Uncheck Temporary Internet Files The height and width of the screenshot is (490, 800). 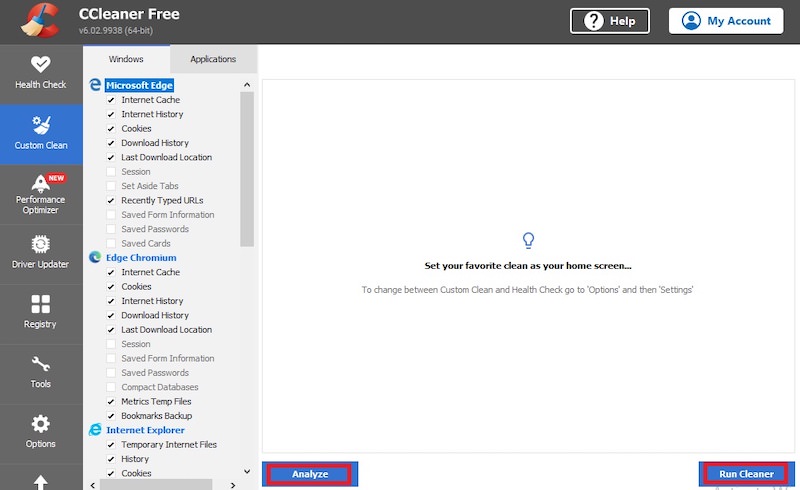click(x=111, y=445)
